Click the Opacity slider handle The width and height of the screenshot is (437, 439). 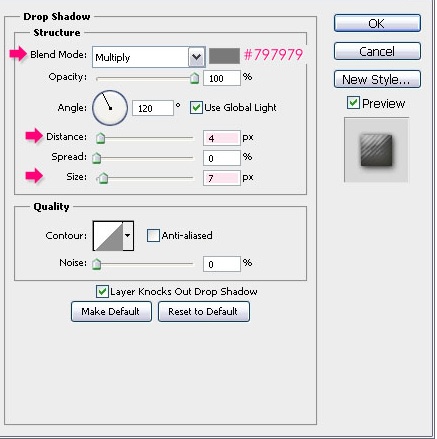pos(194,78)
